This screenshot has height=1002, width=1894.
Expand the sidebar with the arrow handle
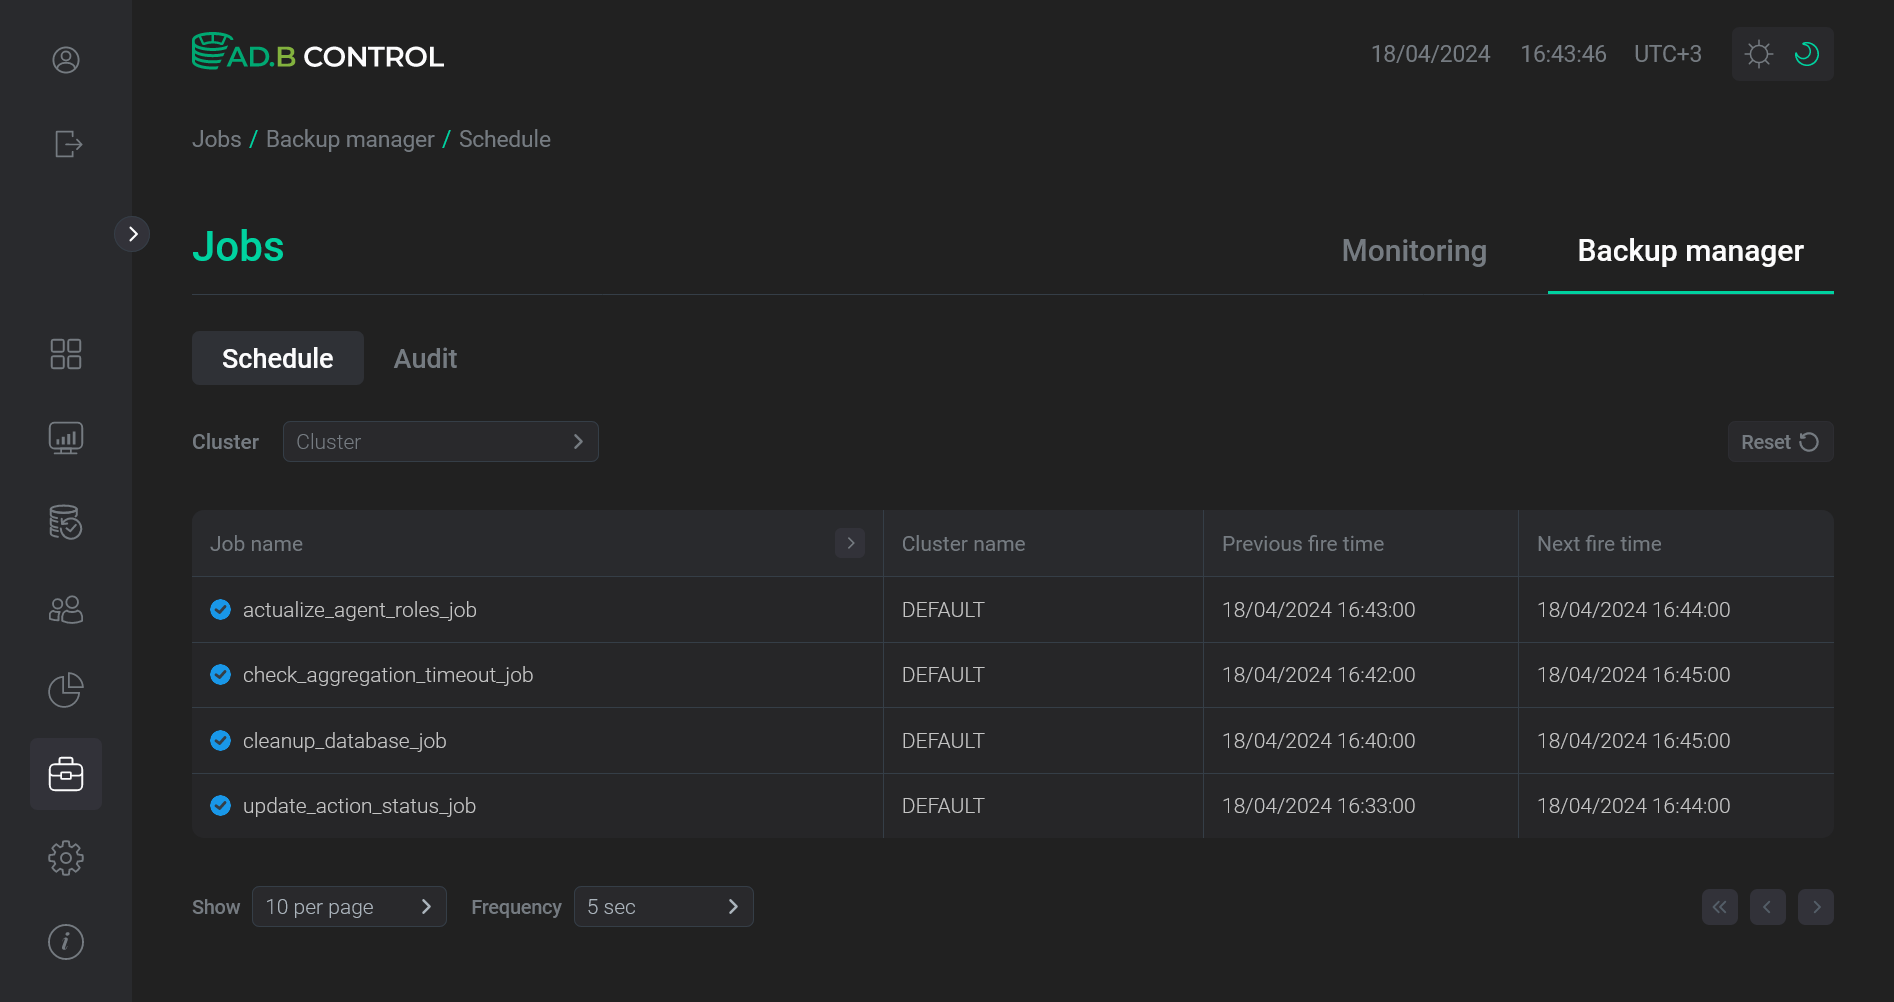coord(133,233)
